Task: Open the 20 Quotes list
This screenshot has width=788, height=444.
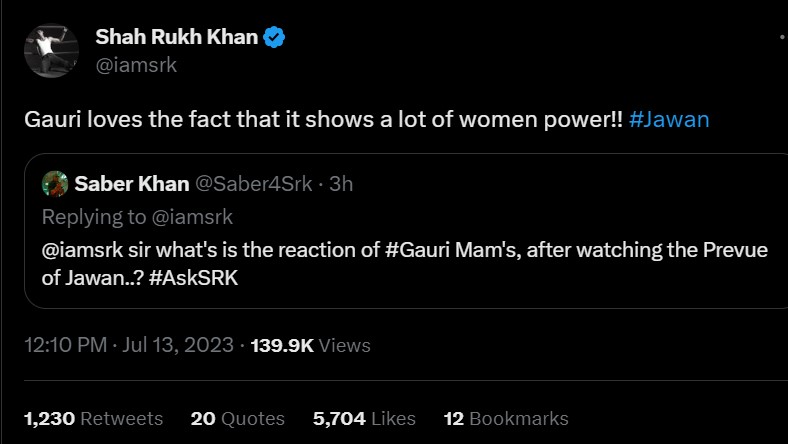Action: 238,418
